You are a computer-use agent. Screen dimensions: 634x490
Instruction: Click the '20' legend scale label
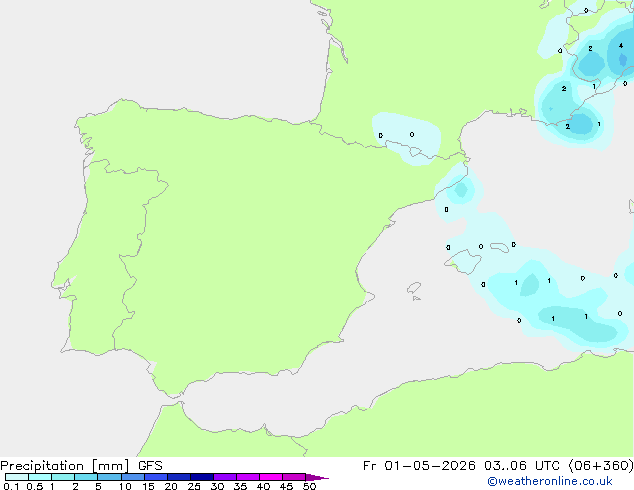(x=171, y=486)
